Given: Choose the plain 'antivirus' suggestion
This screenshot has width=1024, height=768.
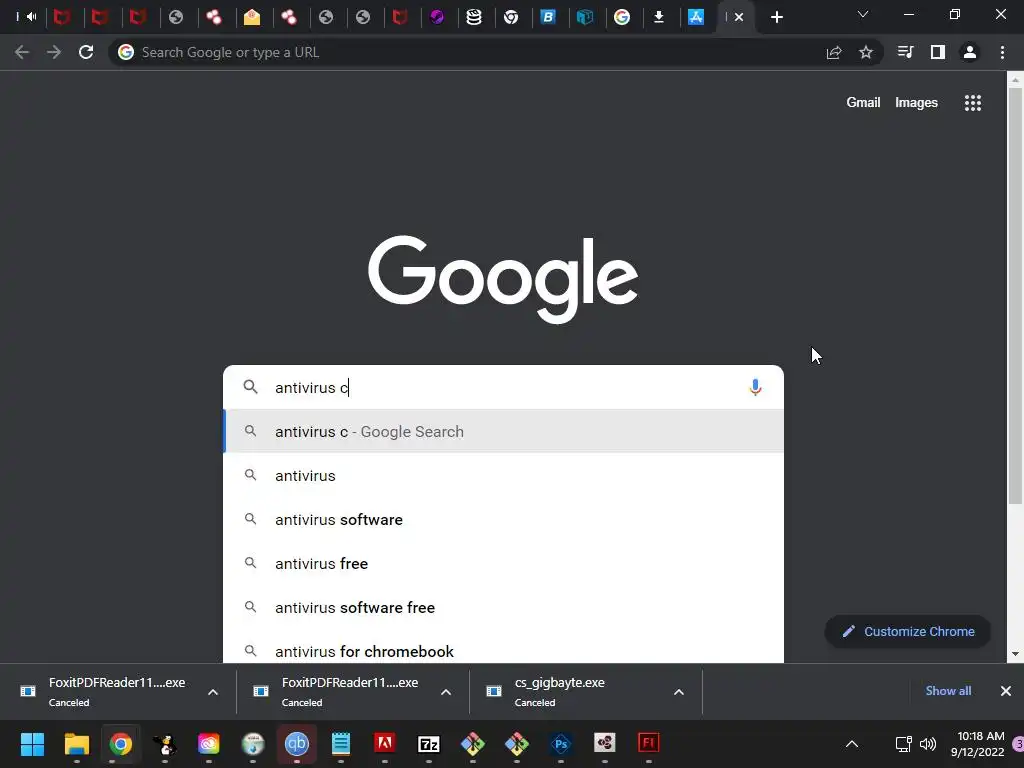Looking at the screenshot, I should click(x=503, y=475).
